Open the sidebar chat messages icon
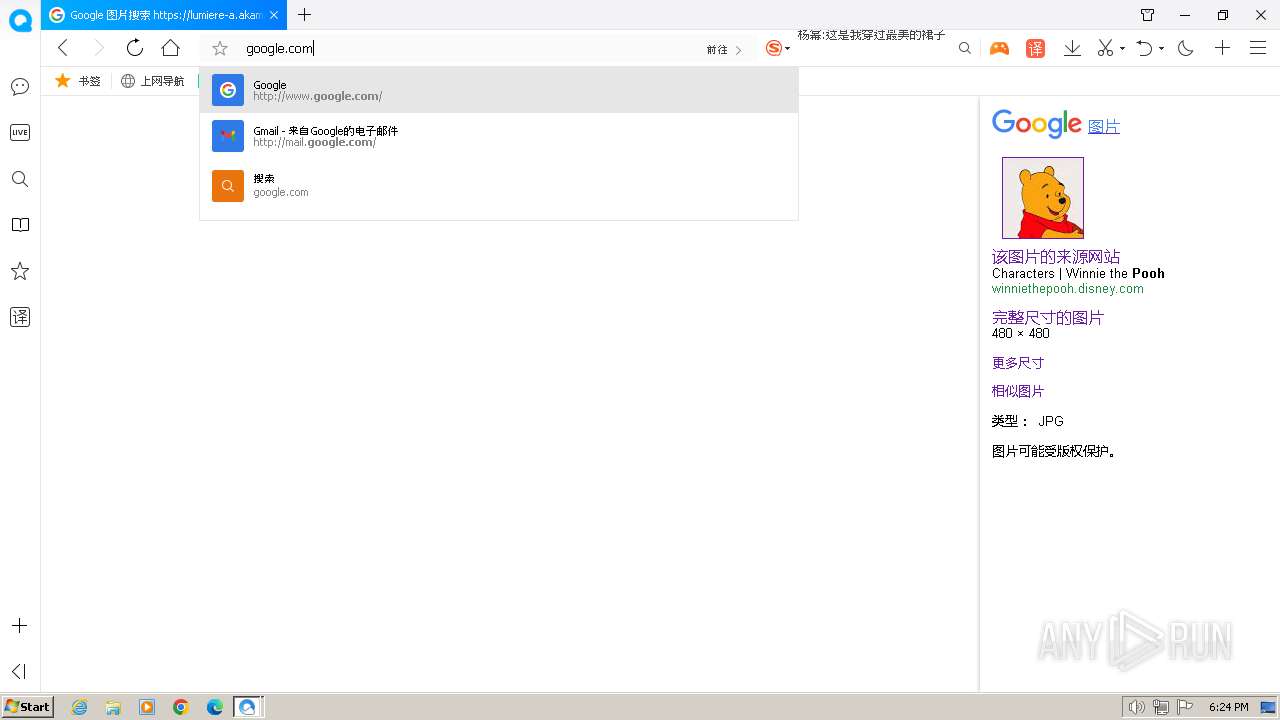 (x=20, y=87)
